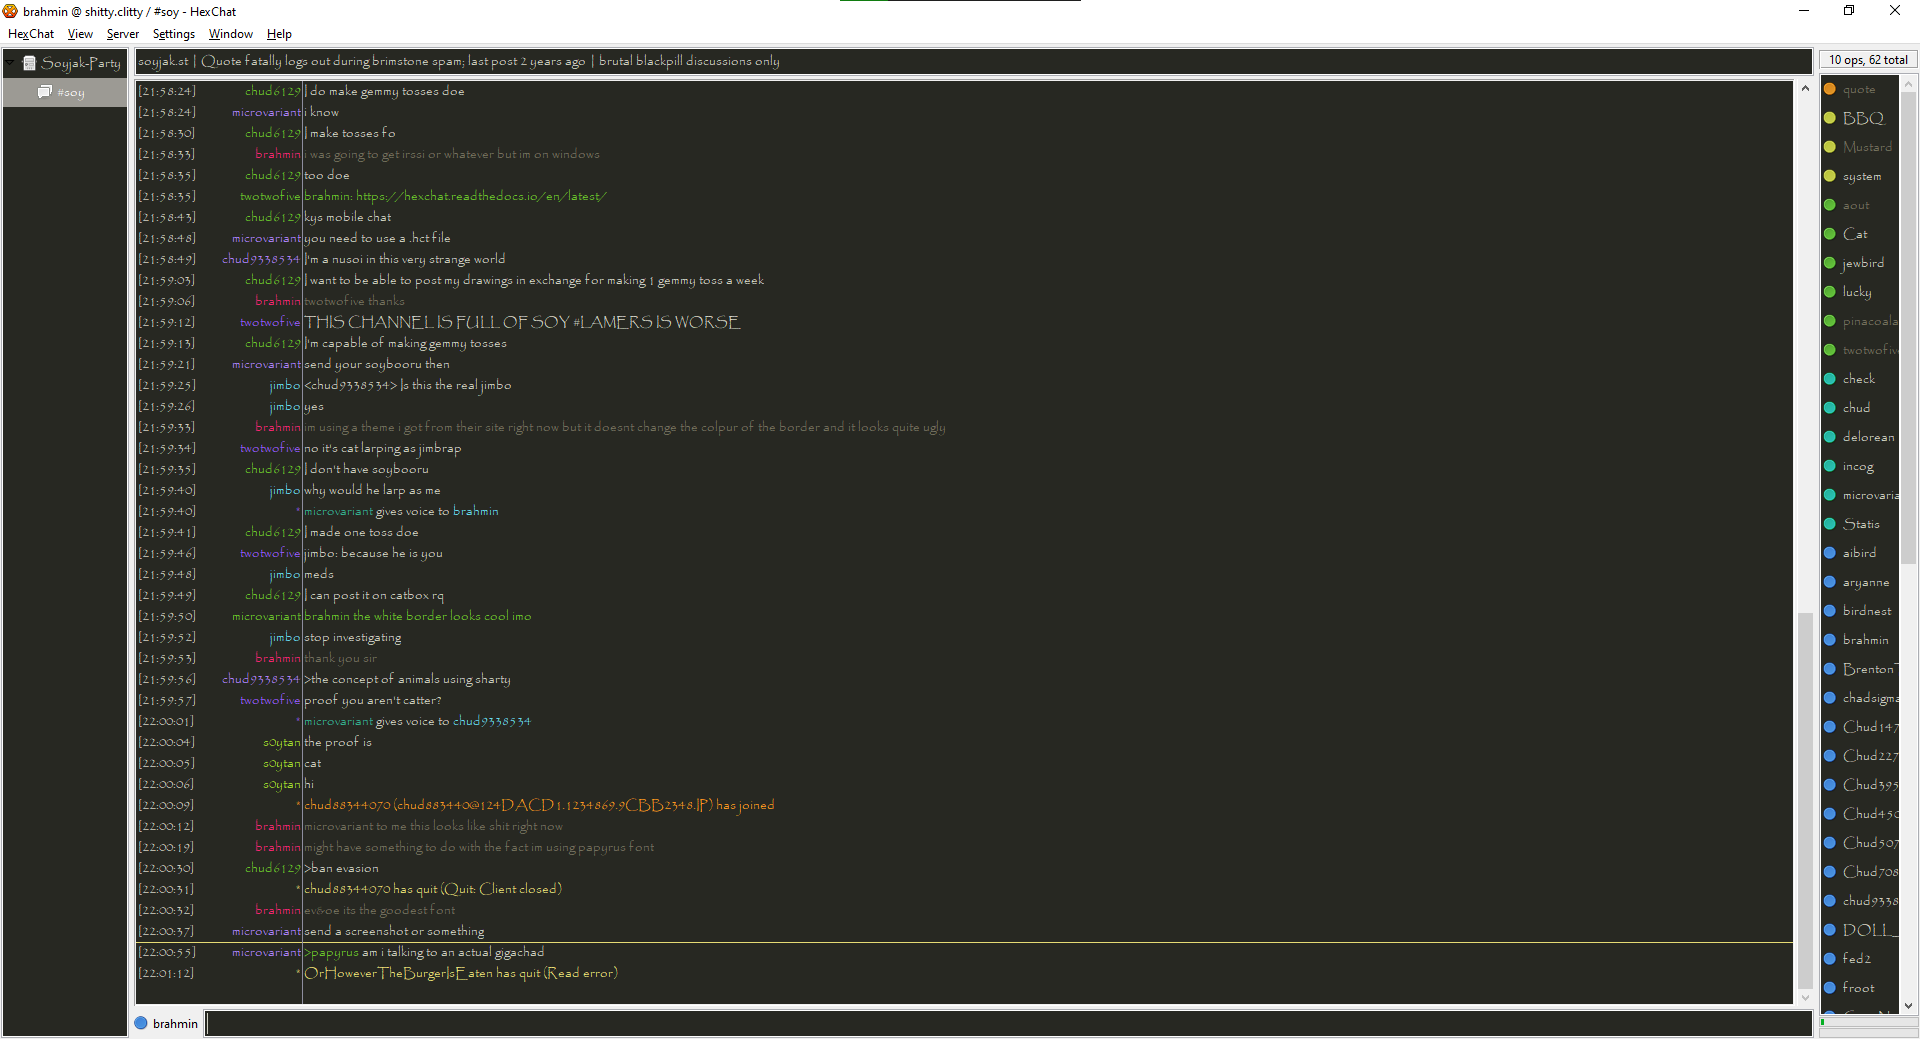Click the #soy channel chat bubble icon

click(44, 92)
